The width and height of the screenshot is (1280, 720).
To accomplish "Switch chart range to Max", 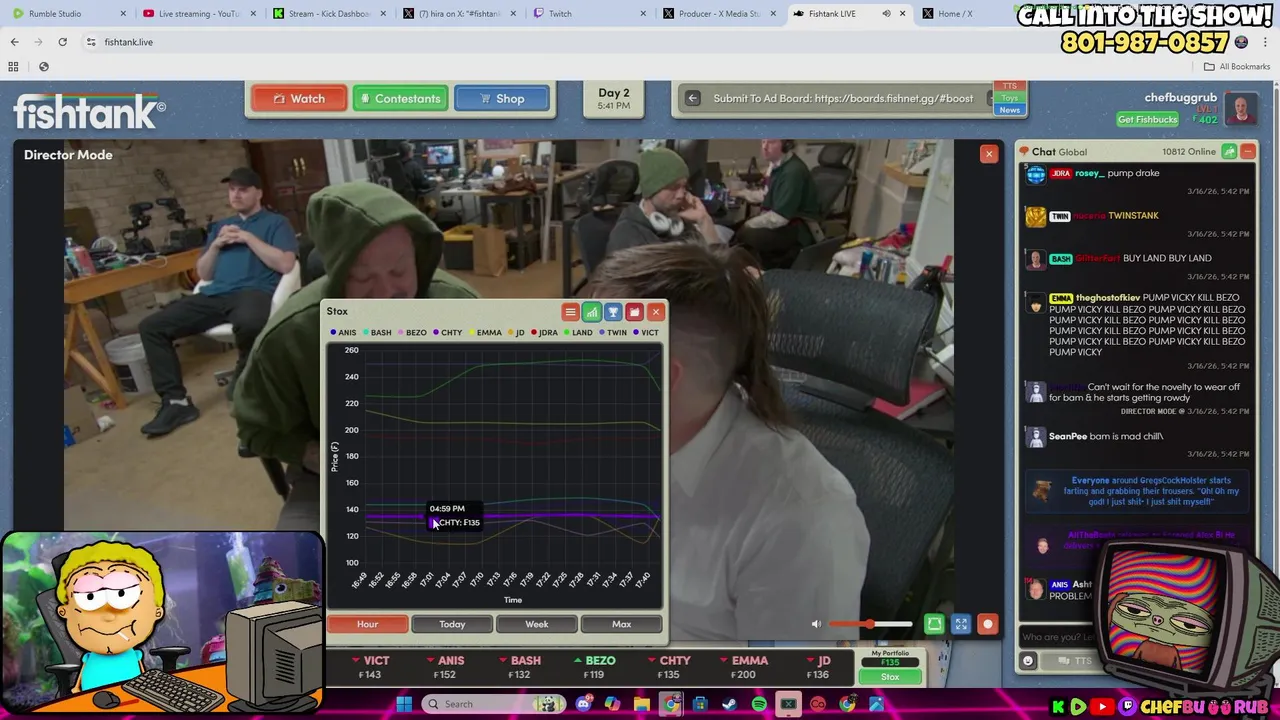I will point(621,624).
